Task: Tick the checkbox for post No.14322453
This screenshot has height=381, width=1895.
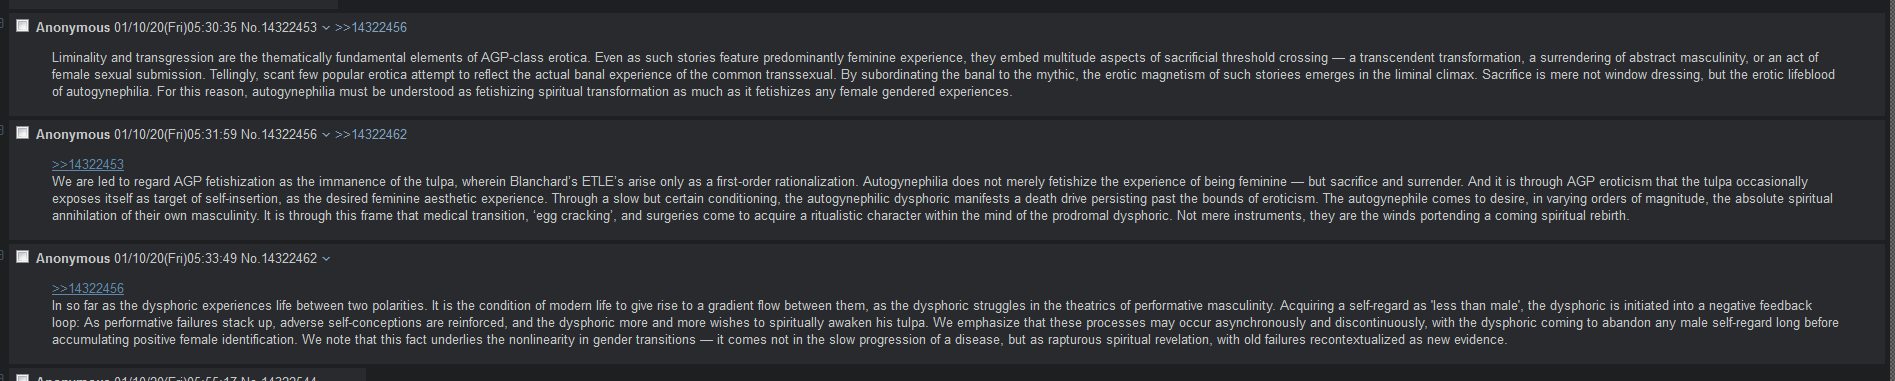Action: coord(22,26)
